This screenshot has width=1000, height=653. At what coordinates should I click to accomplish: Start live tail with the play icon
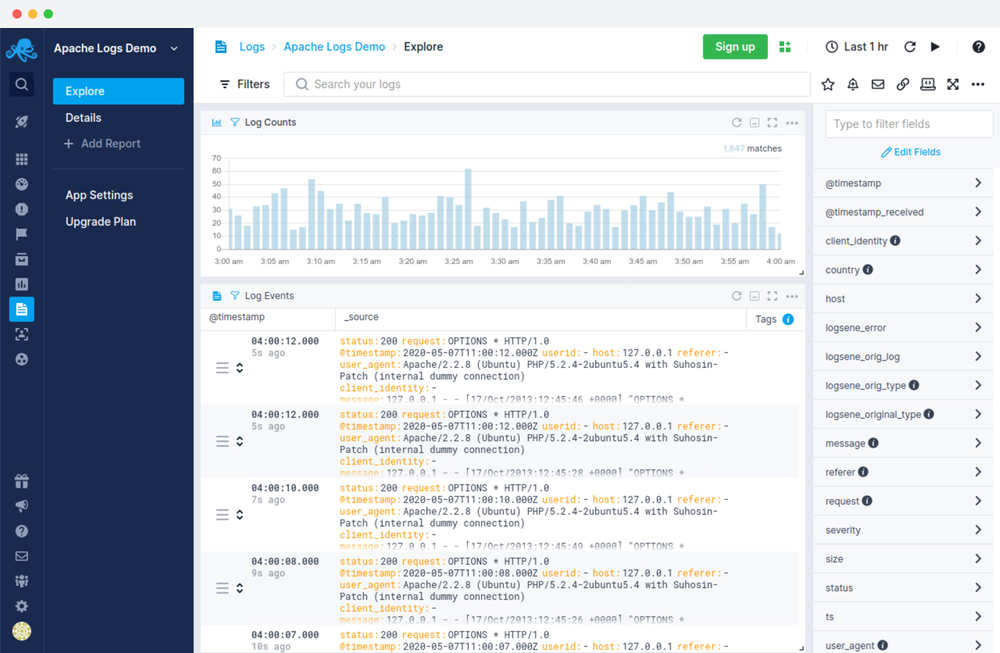point(934,46)
